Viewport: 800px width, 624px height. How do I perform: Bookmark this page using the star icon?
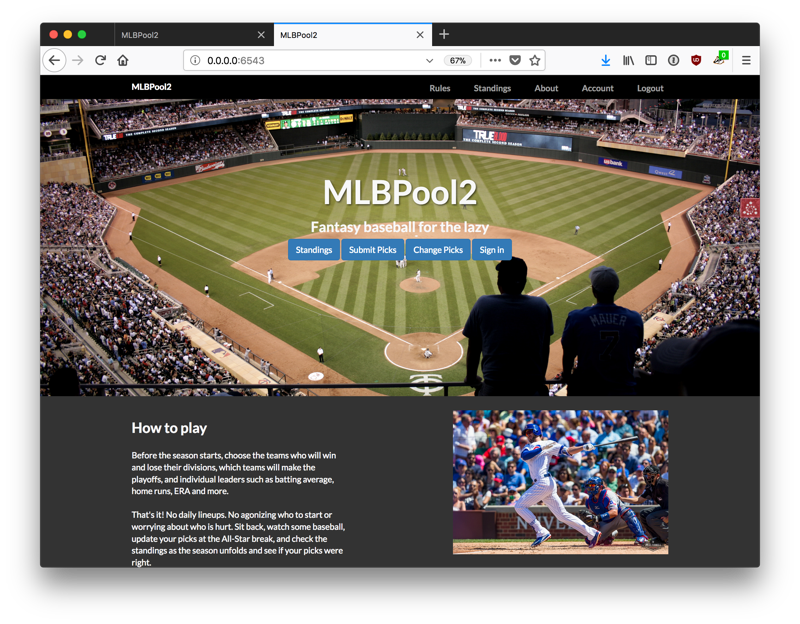[x=536, y=60]
